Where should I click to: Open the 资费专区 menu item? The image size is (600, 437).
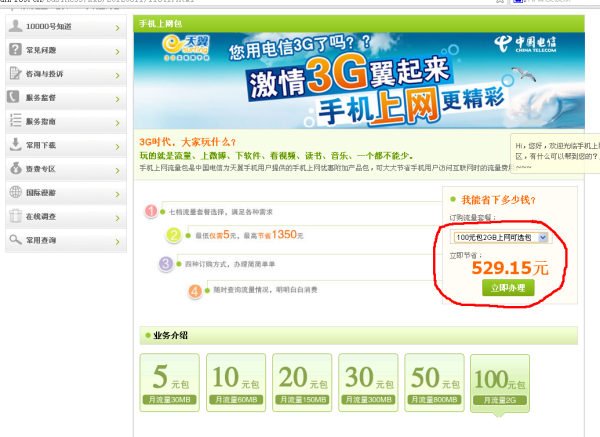click(66, 169)
